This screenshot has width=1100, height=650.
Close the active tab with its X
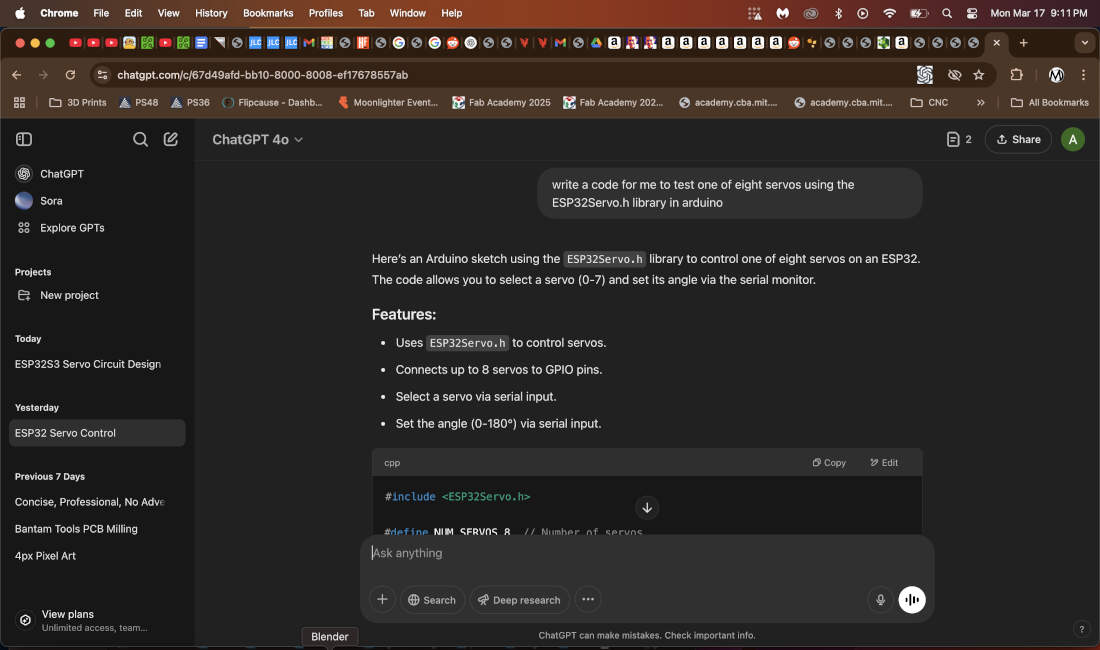(996, 43)
